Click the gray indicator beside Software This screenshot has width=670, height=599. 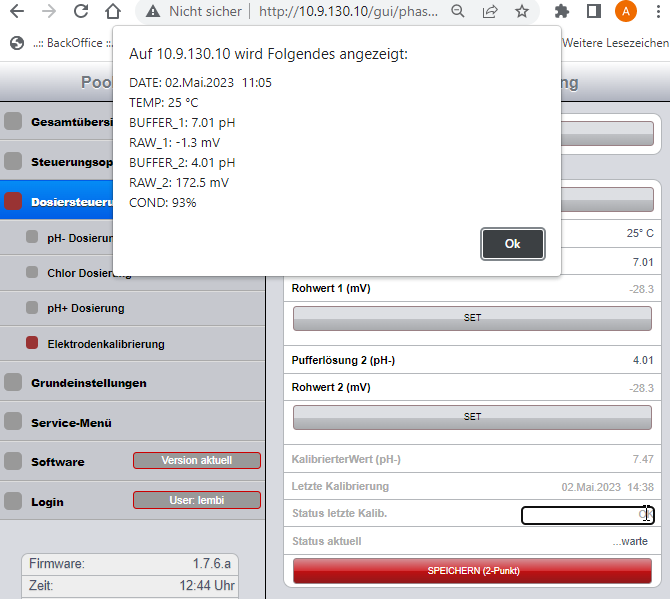click(x=13, y=461)
